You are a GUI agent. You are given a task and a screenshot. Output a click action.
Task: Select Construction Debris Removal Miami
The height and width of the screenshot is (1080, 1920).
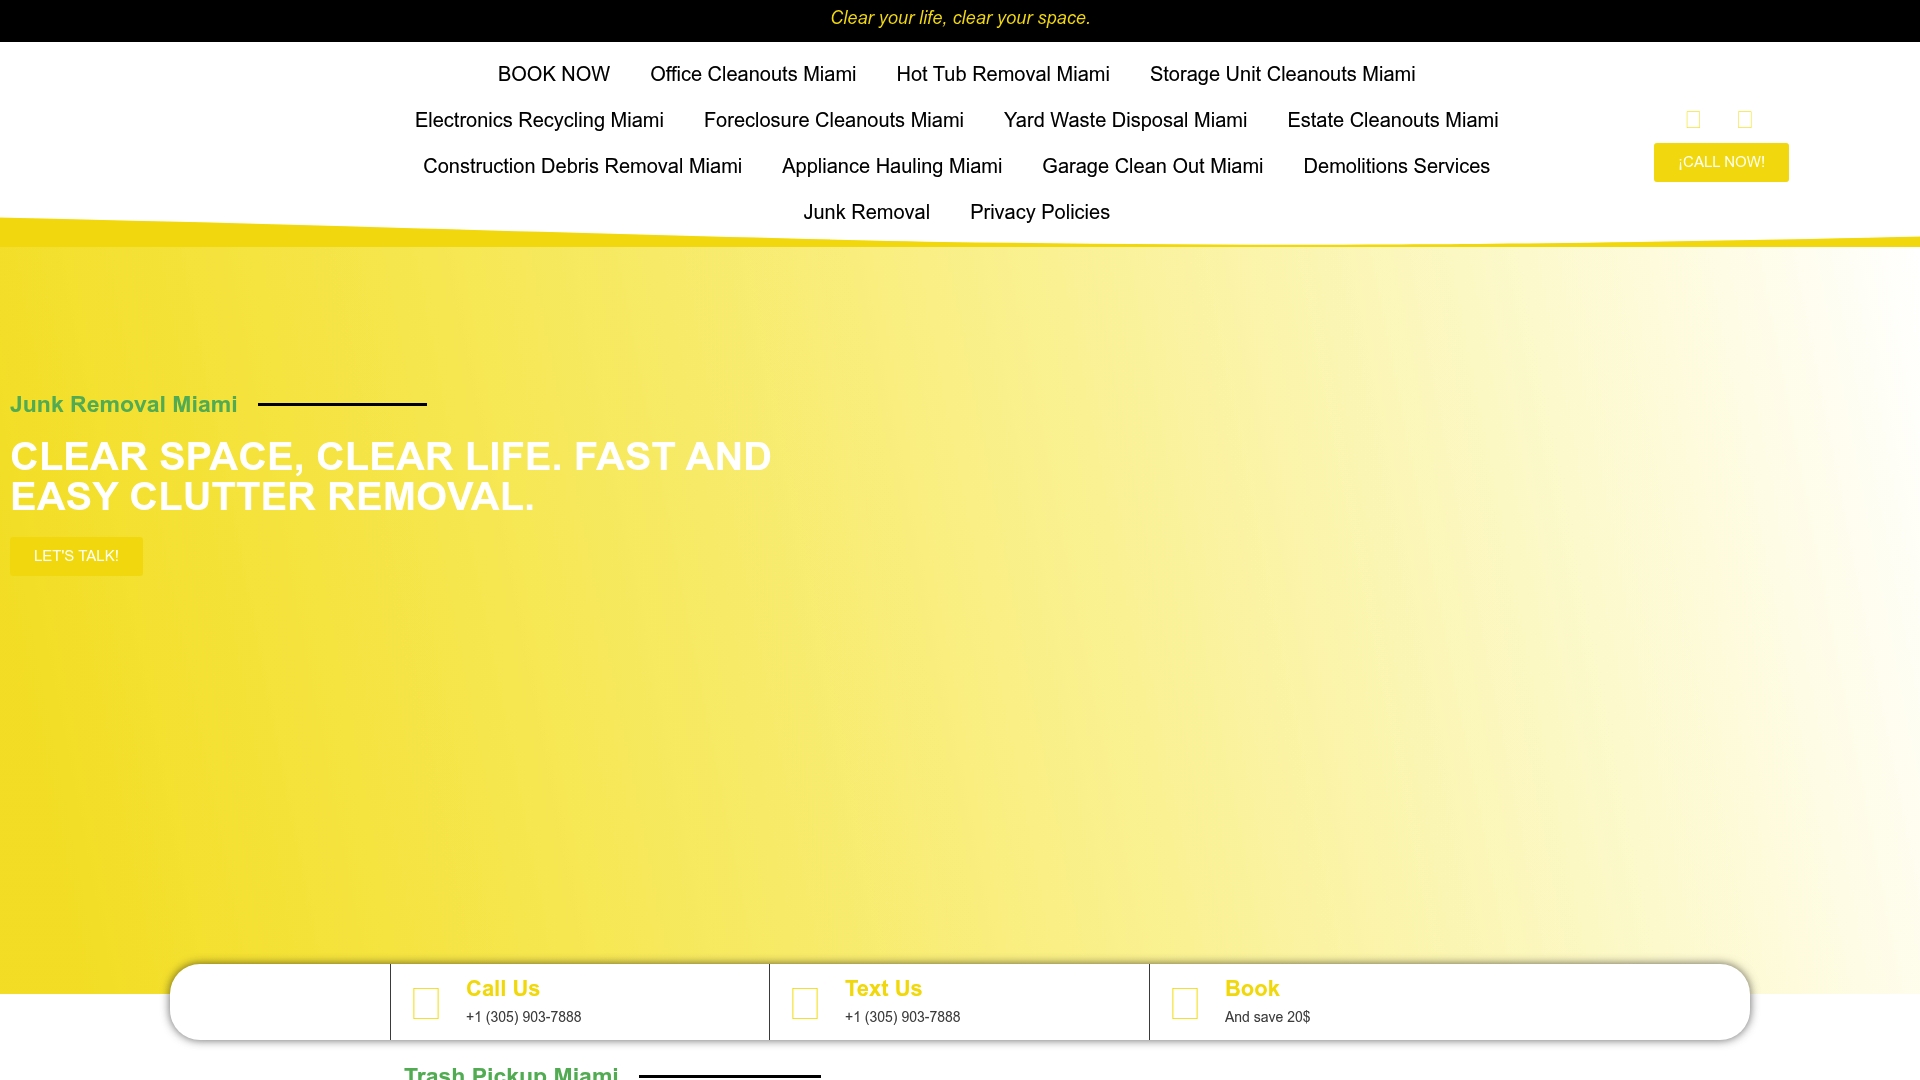582,166
